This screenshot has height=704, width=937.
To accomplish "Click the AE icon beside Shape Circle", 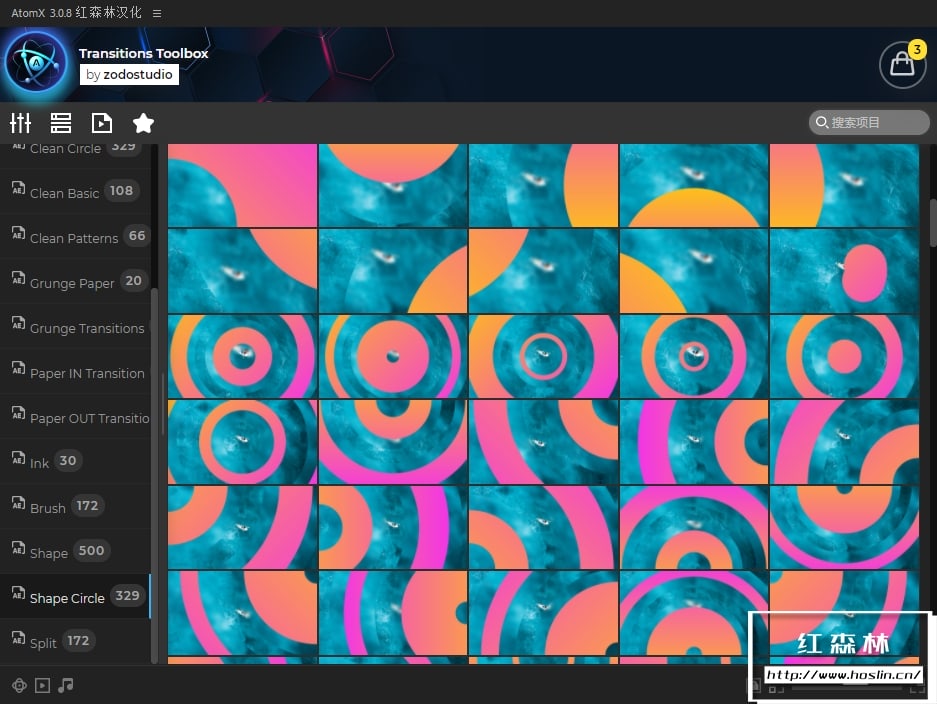I will [x=19, y=593].
